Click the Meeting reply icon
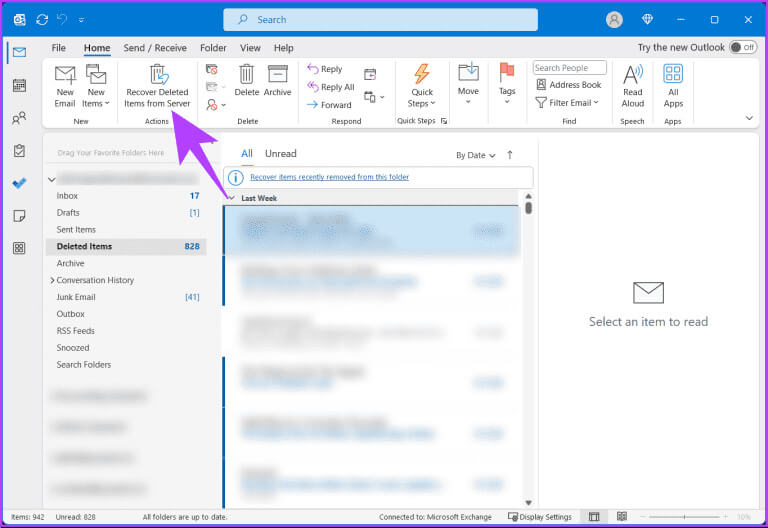Viewport: 768px width, 528px height. tap(370, 74)
